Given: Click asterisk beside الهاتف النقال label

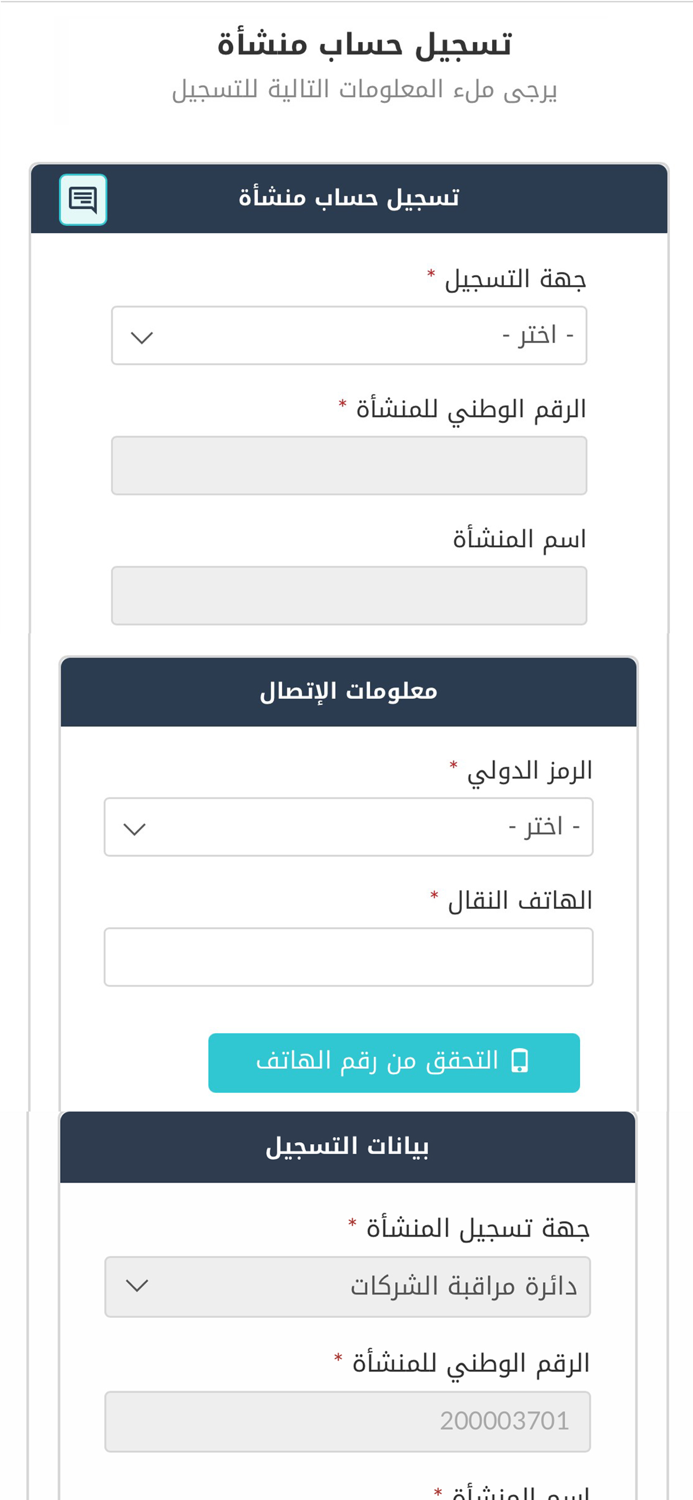Looking at the screenshot, I should pyautogui.click(x=432, y=895).
